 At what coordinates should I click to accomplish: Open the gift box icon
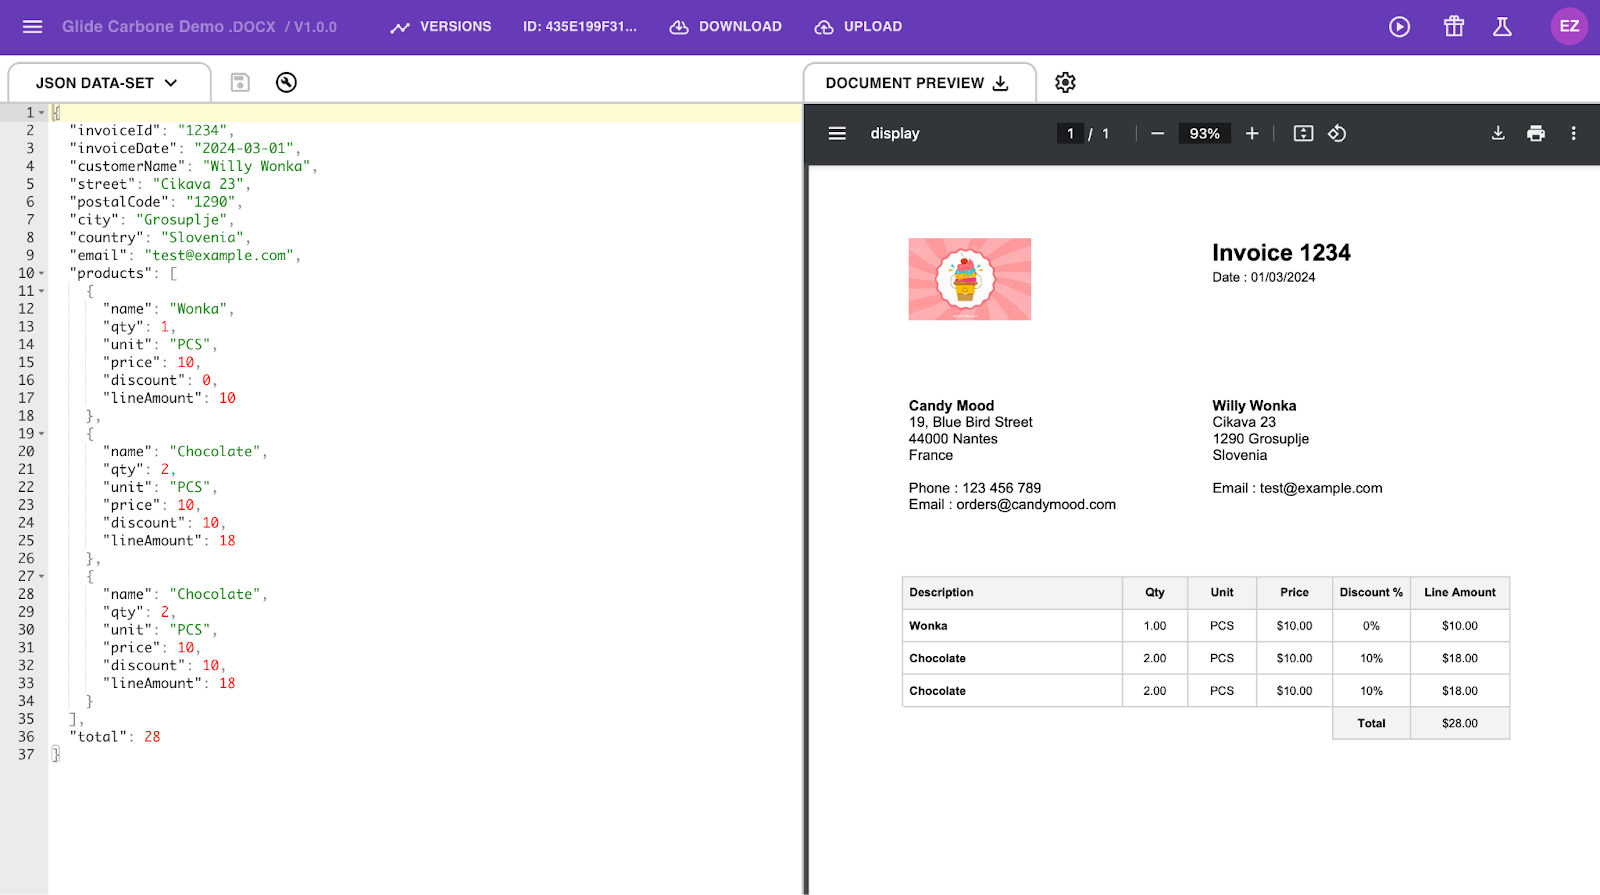tap(1454, 27)
